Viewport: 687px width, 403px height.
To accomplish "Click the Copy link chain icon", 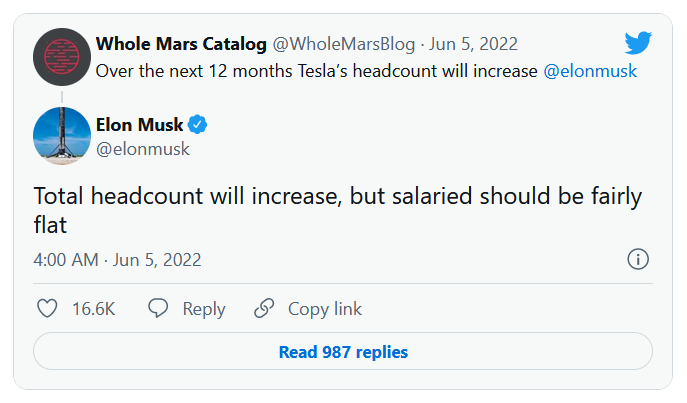I will 264,309.
